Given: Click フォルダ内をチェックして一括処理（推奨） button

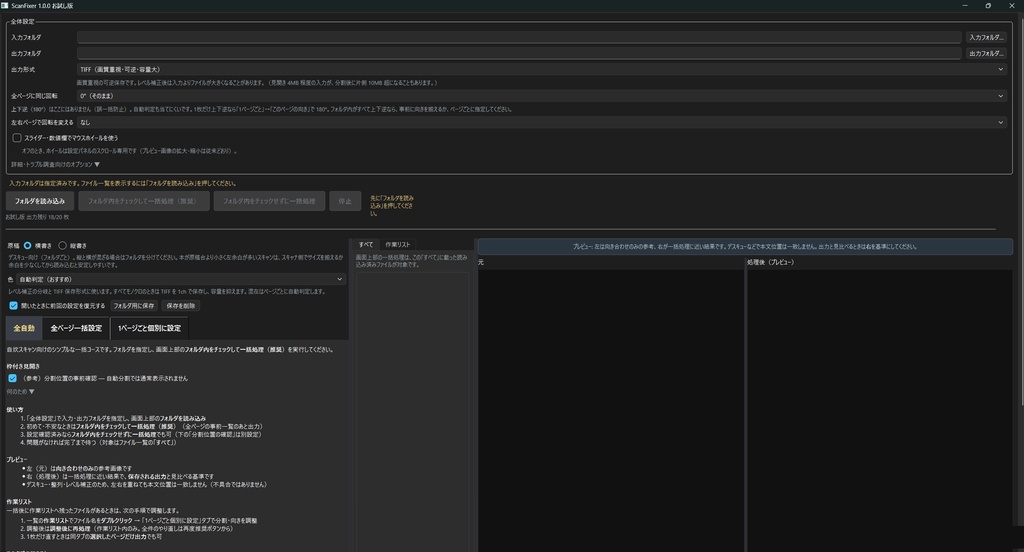Looking at the screenshot, I should tap(144, 201).
